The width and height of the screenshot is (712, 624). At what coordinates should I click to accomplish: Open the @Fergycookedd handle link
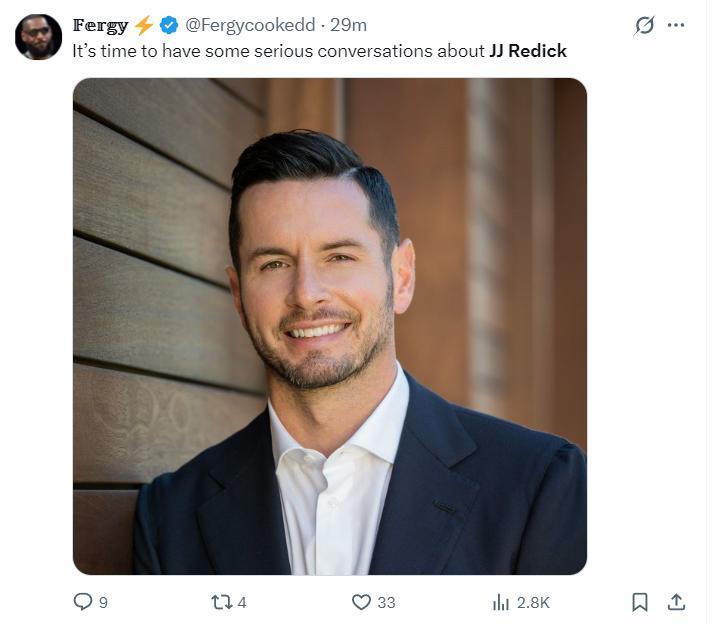250,25
